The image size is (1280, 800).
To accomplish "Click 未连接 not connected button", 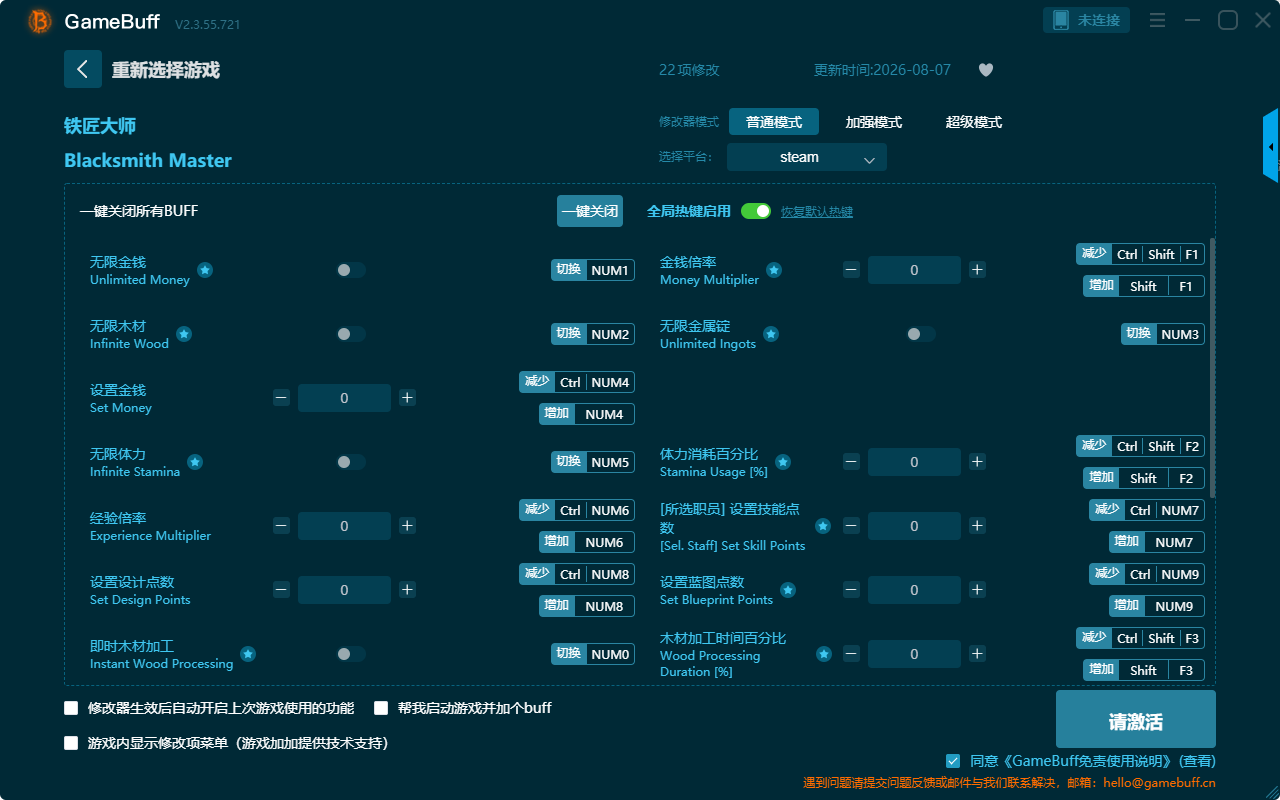I will coord(1087,20).
